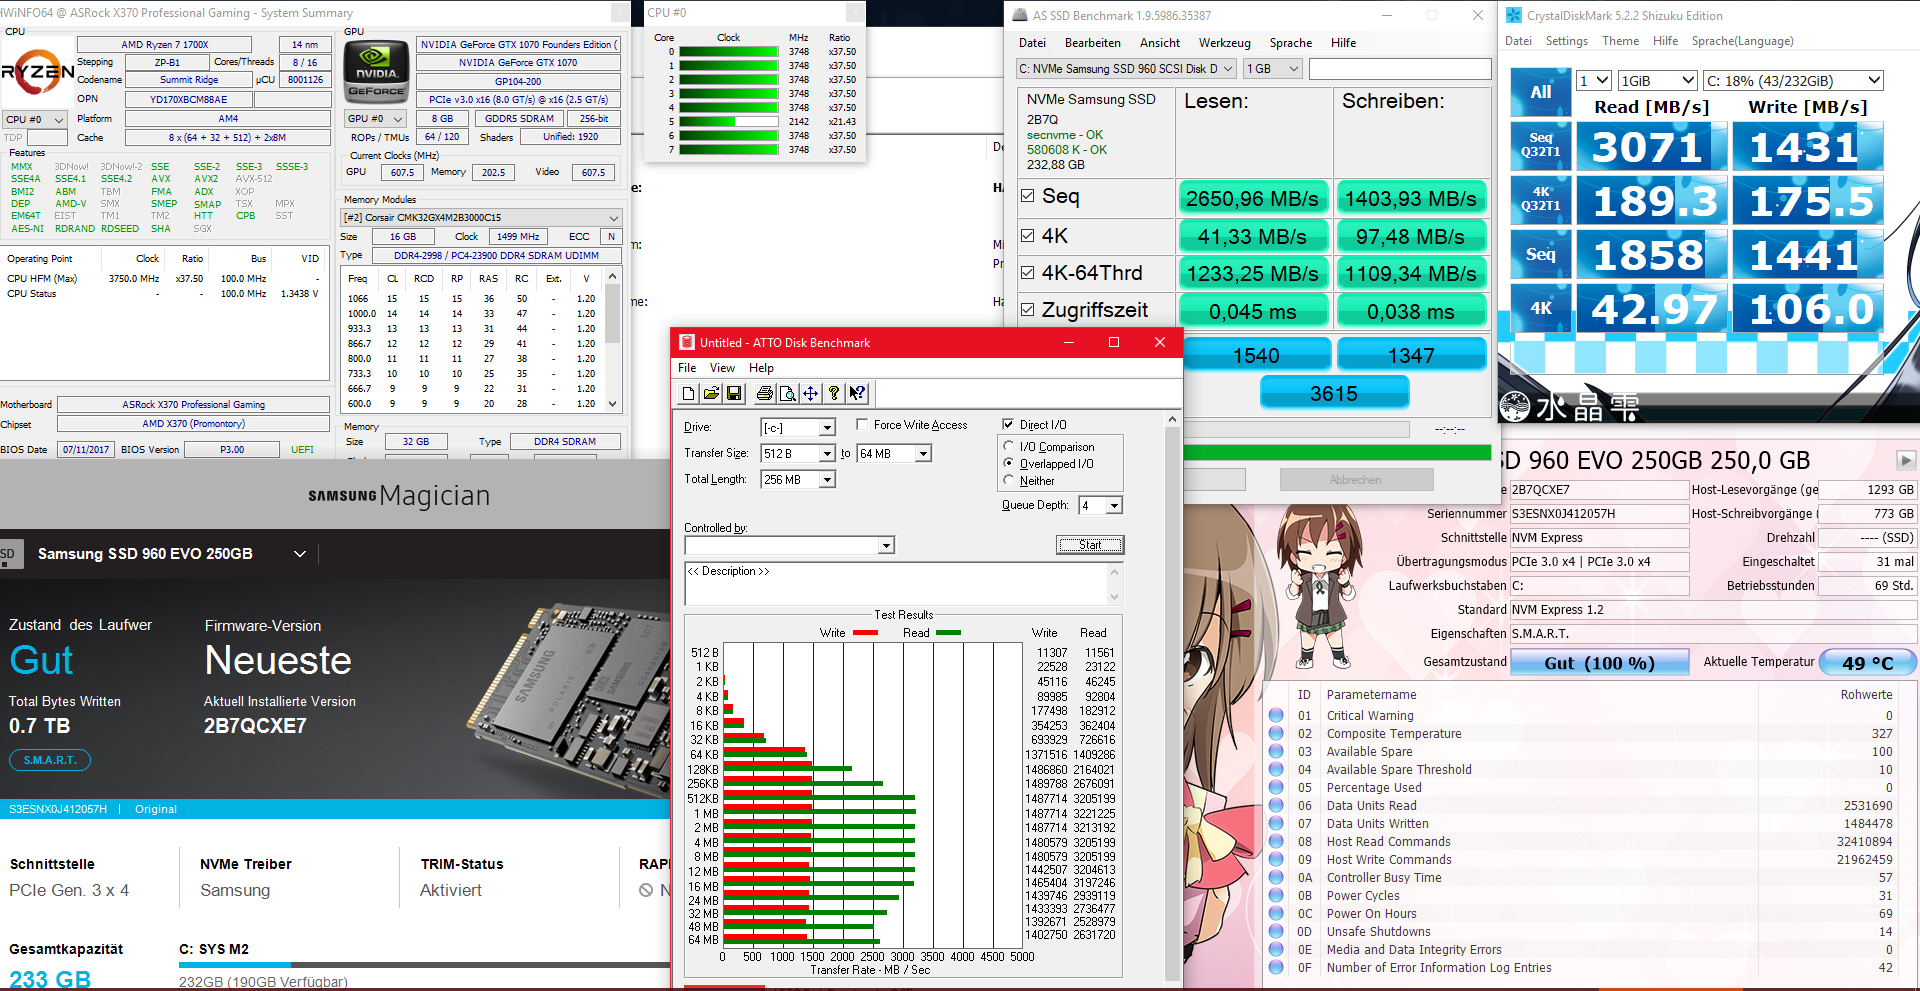Uncheck the 4K-64Thrd checkbox in AS SSD
Viewport: 1920px width, 991px height.
[1027, 272]
